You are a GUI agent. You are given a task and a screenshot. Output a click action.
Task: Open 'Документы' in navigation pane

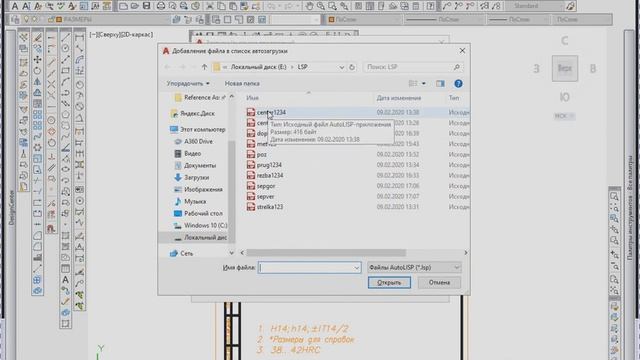pos(200,165)
